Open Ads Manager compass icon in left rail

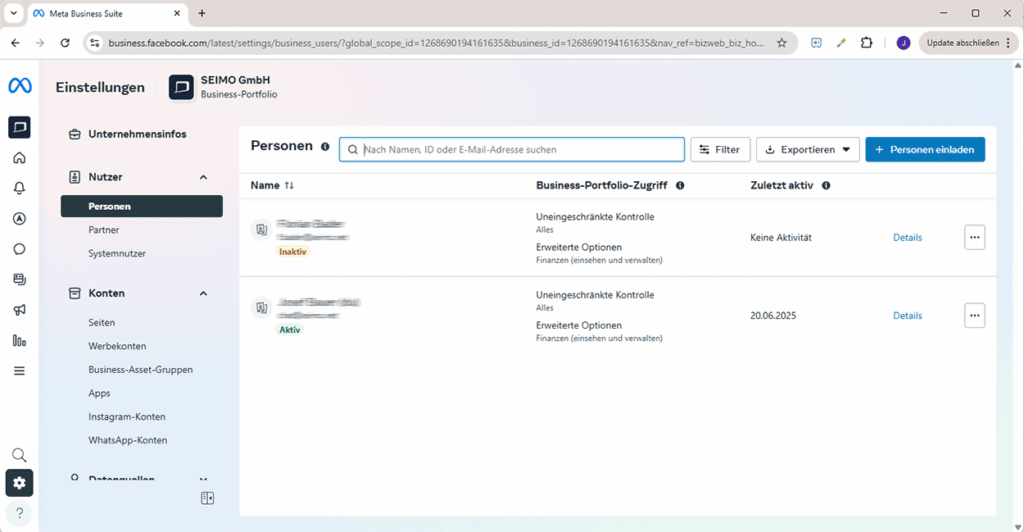[20, 219]
